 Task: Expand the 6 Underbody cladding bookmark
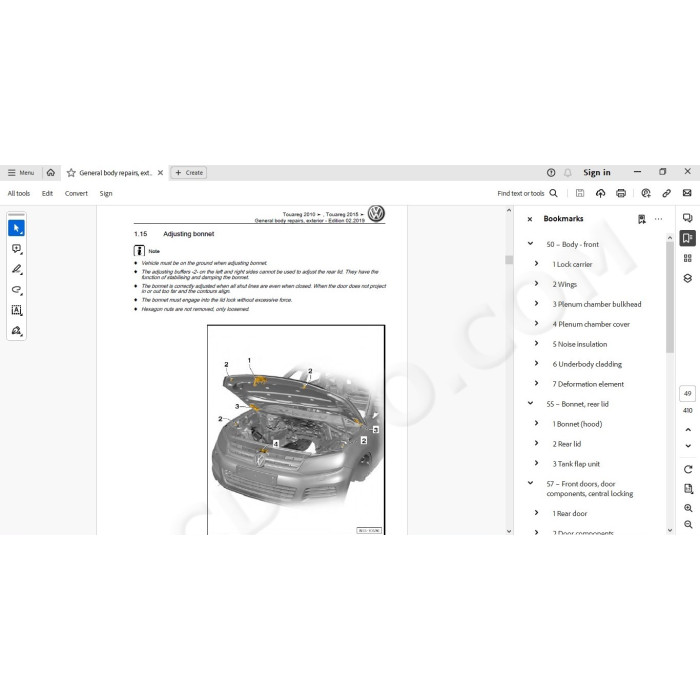point(537,363)
